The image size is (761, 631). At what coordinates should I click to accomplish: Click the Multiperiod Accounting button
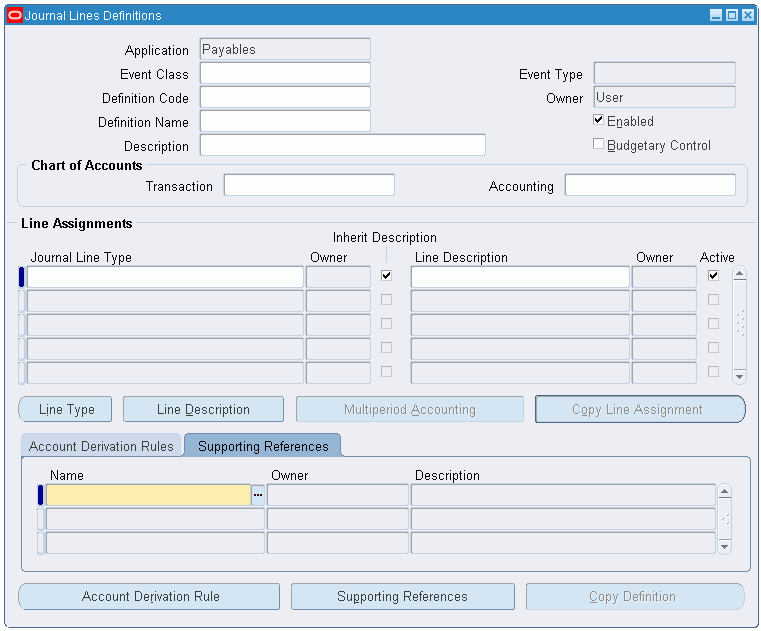[410, 409]
